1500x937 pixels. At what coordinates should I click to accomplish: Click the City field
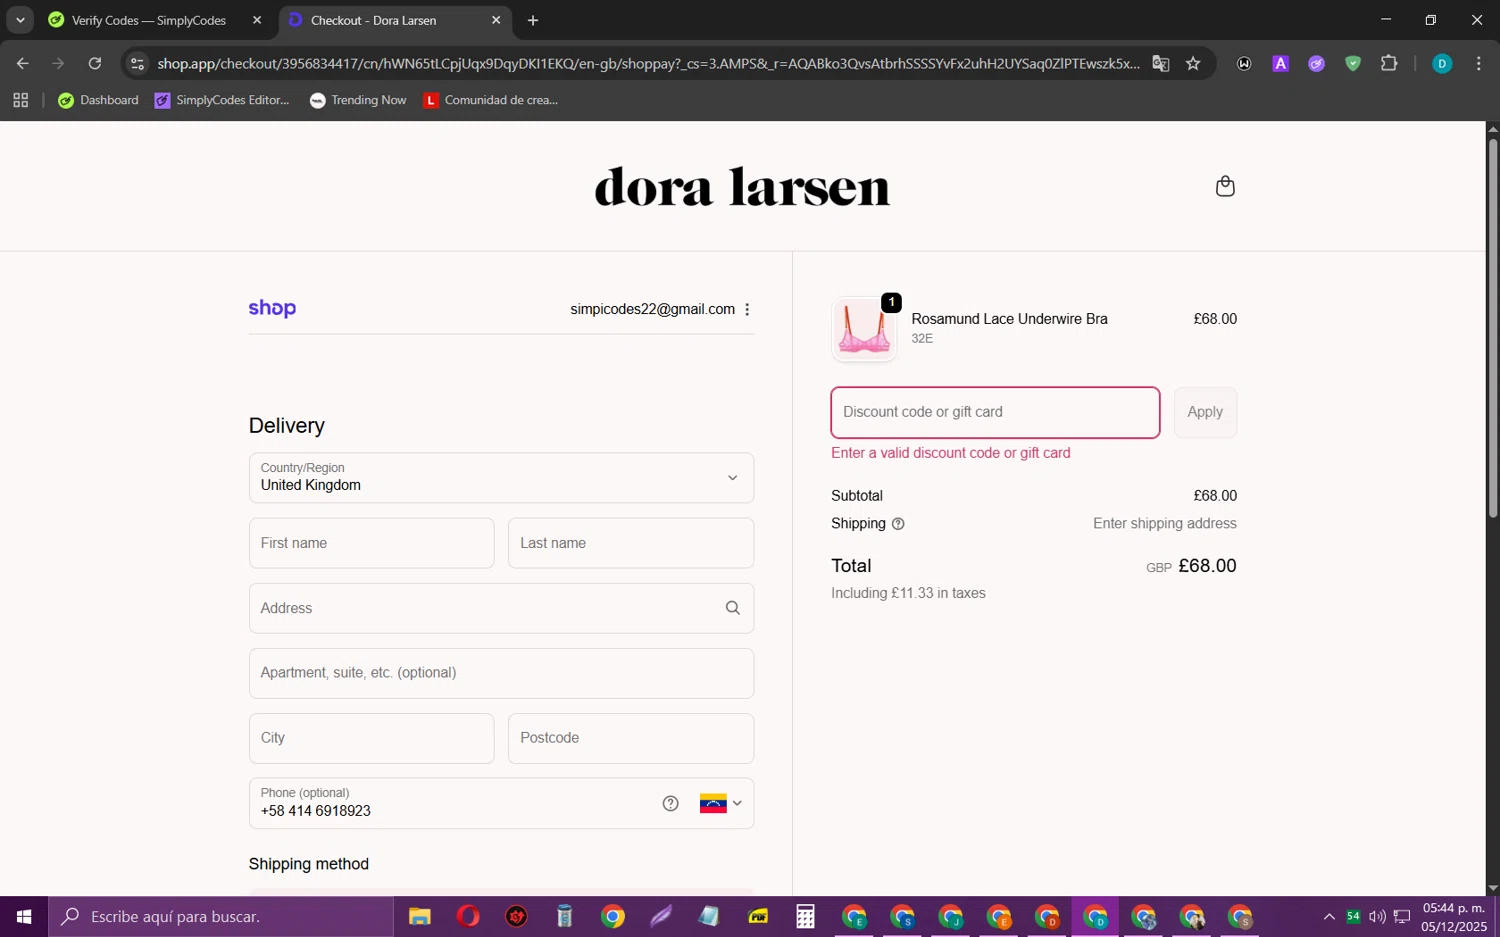point(371,738)
